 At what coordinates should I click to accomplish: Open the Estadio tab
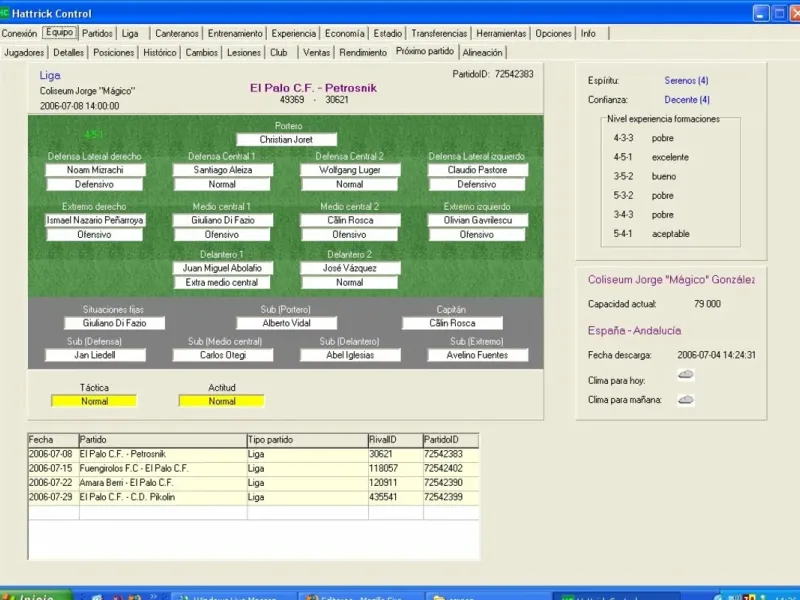point(388,33)
